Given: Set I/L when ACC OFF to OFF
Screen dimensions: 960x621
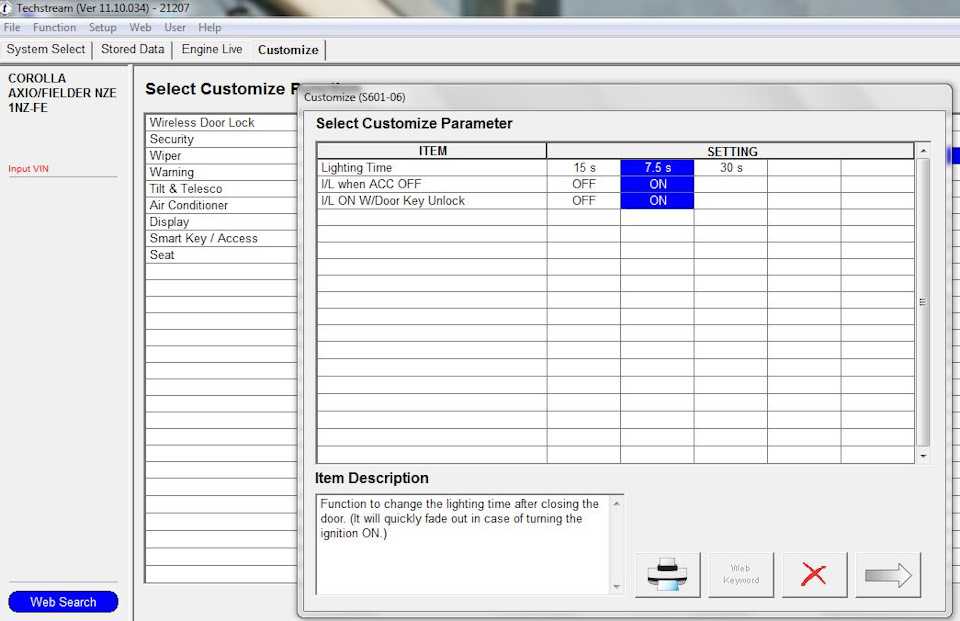Looking at the screenshot, I should click(584, 184).
